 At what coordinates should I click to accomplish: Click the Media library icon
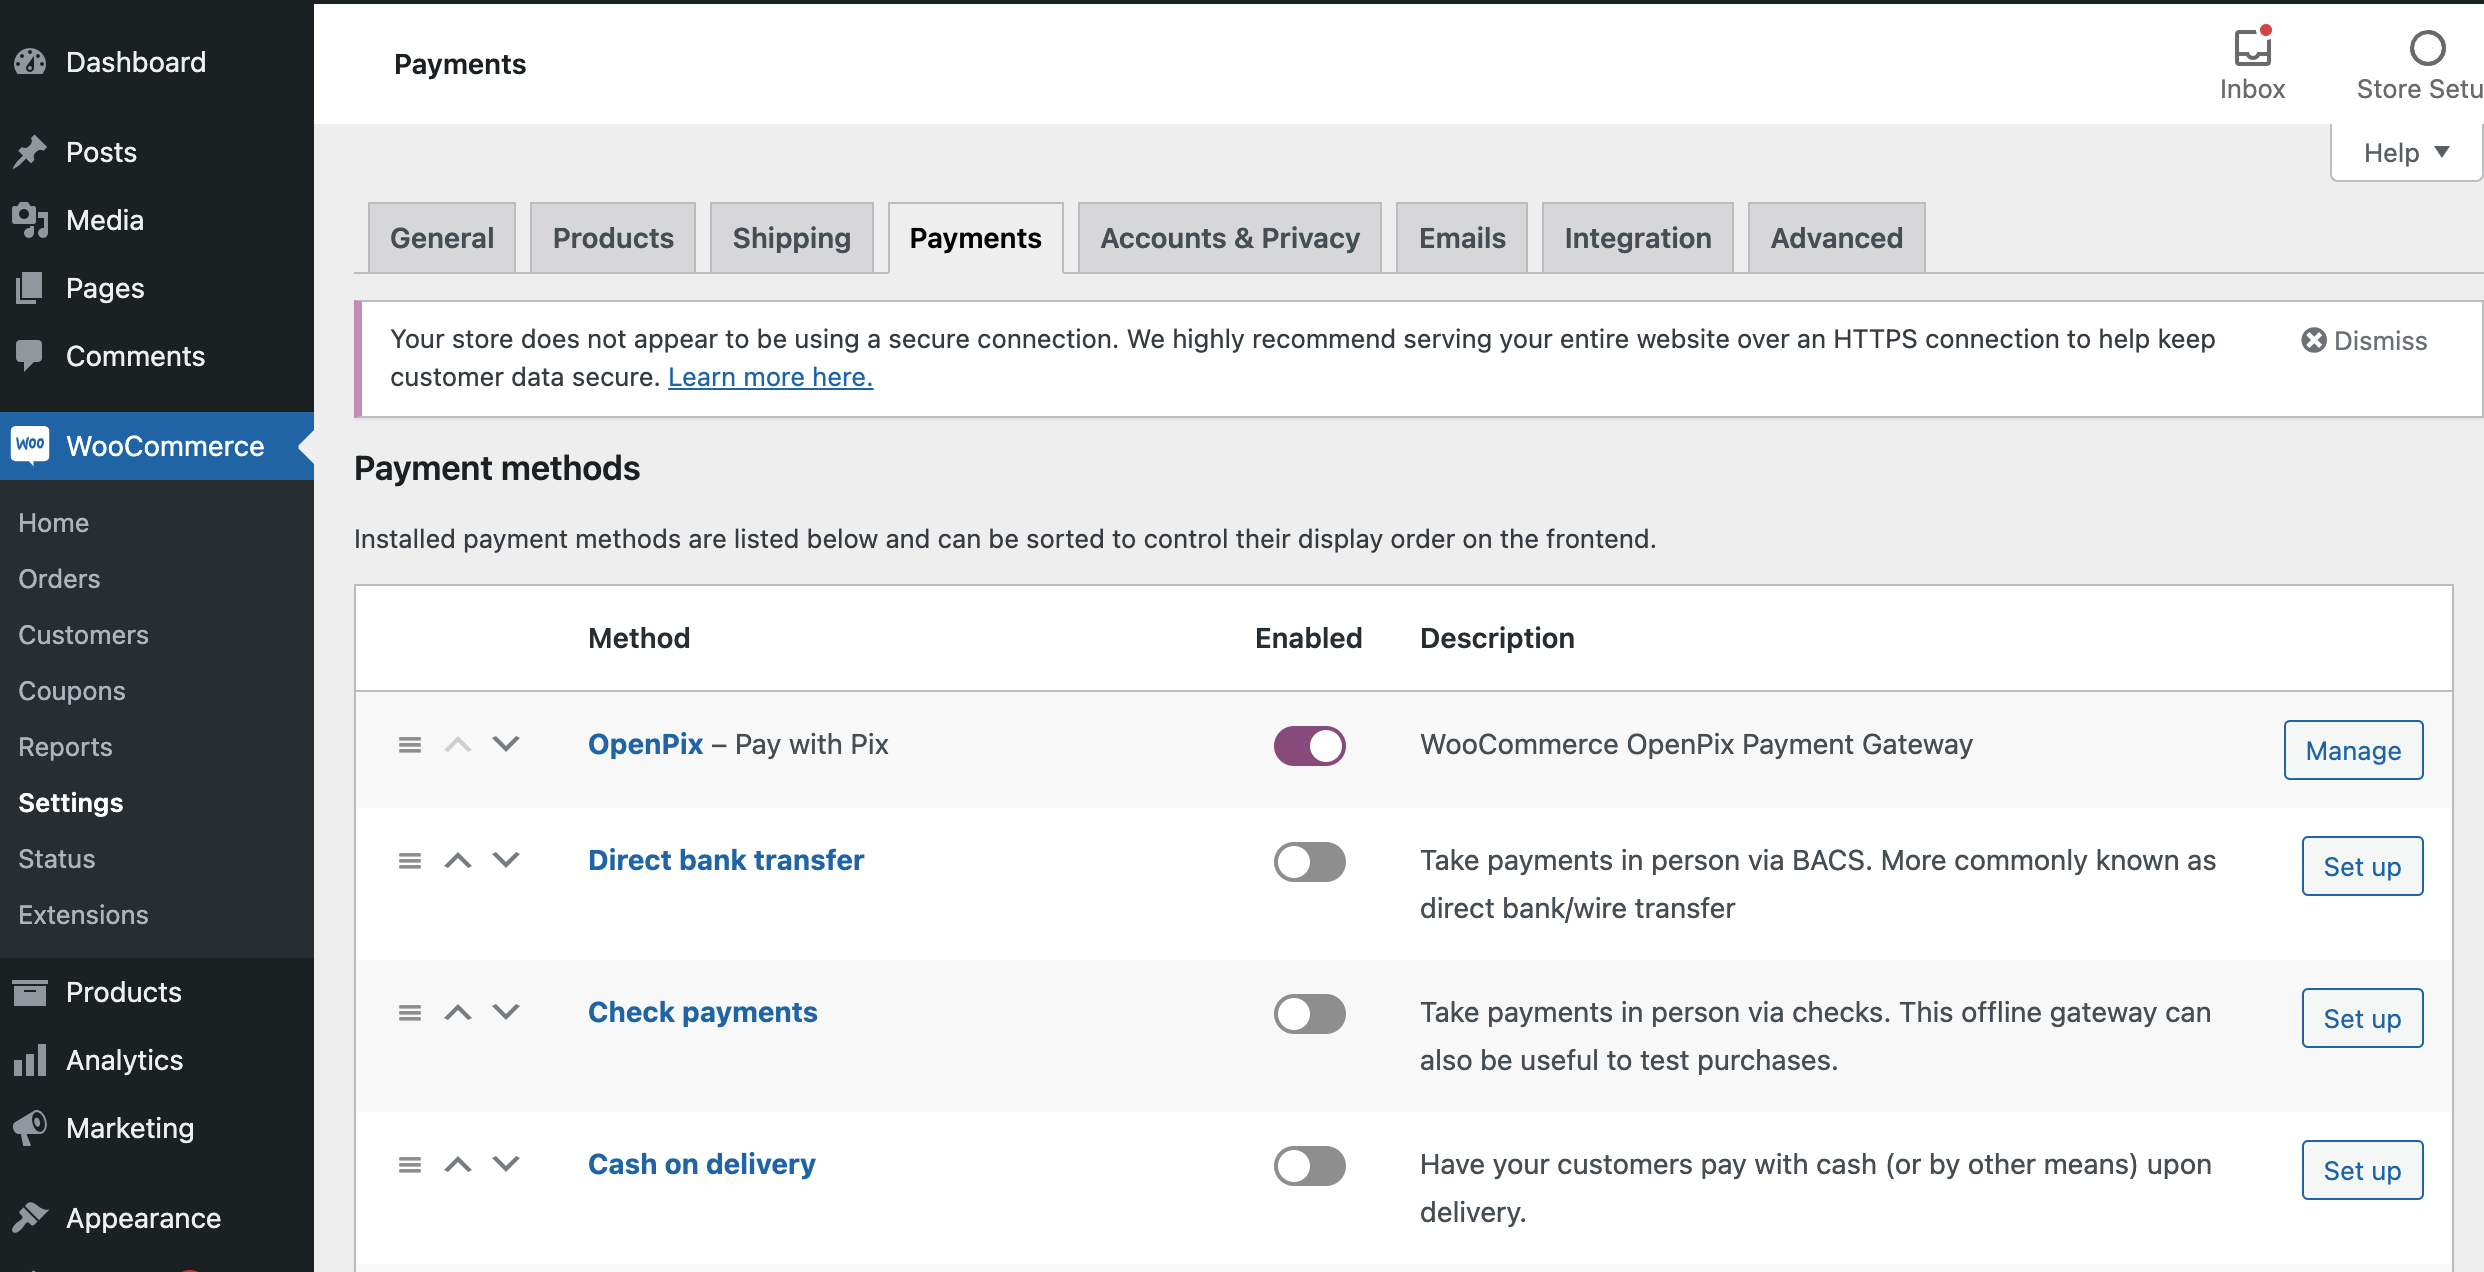point(30,220)
